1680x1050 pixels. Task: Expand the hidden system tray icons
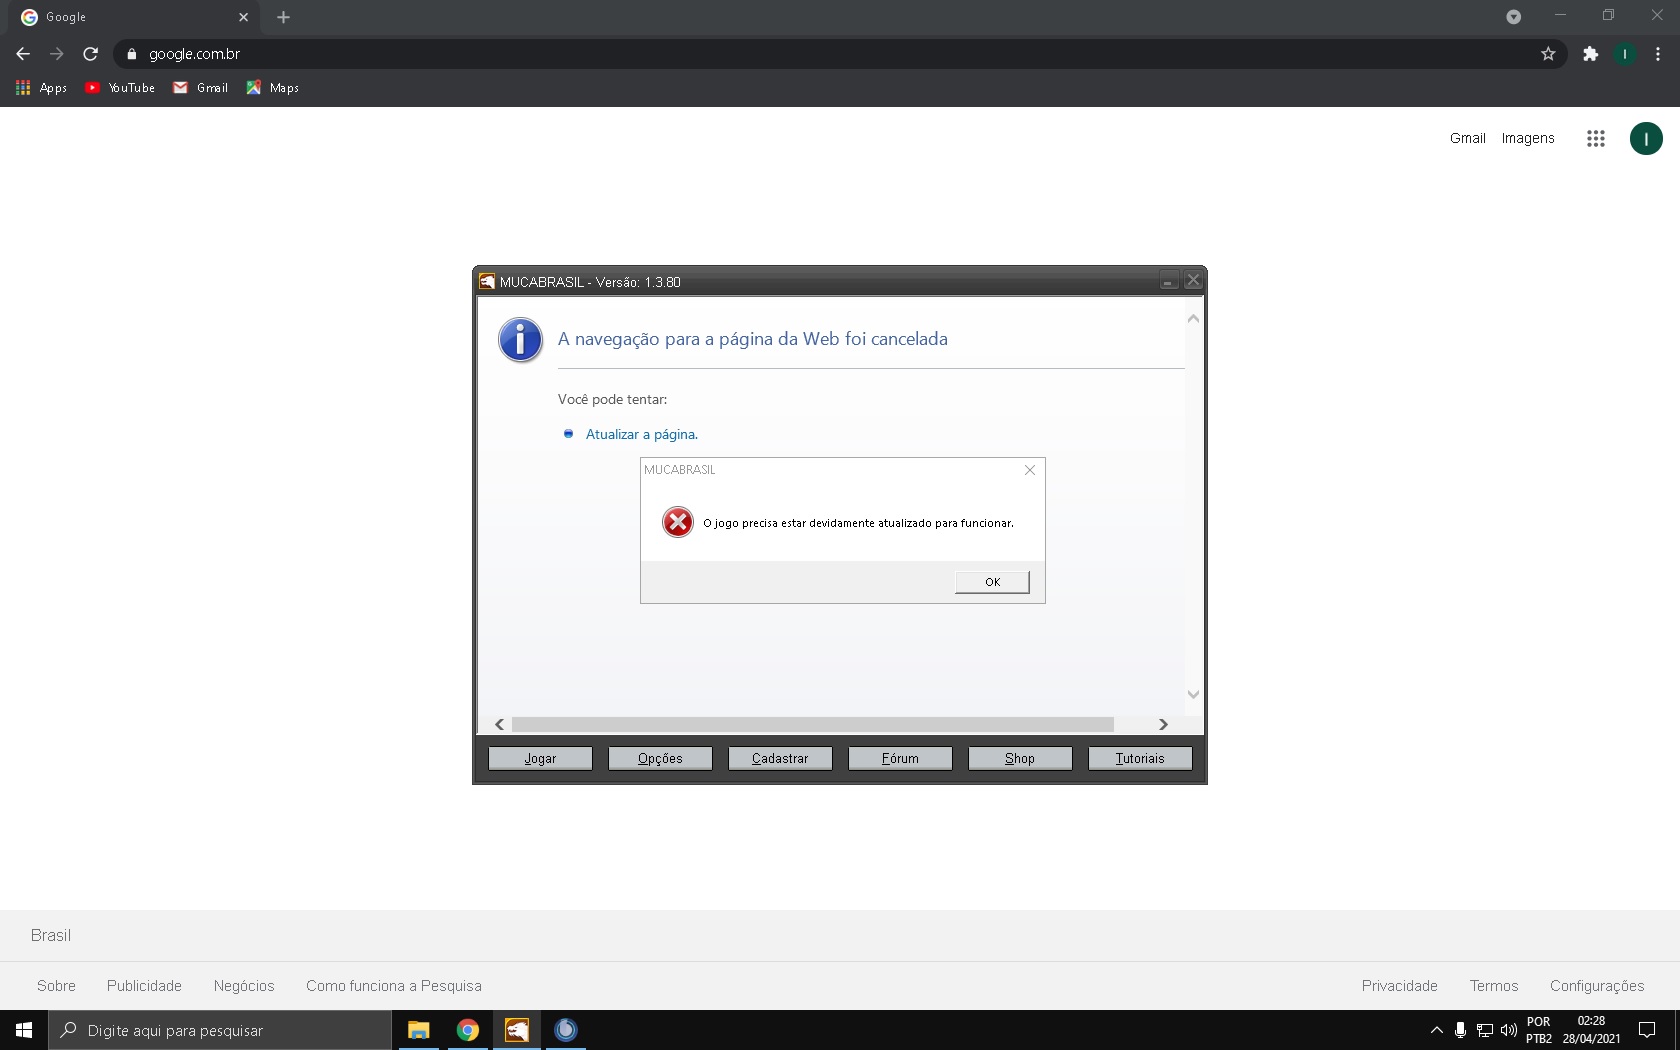(1436, 1030)
